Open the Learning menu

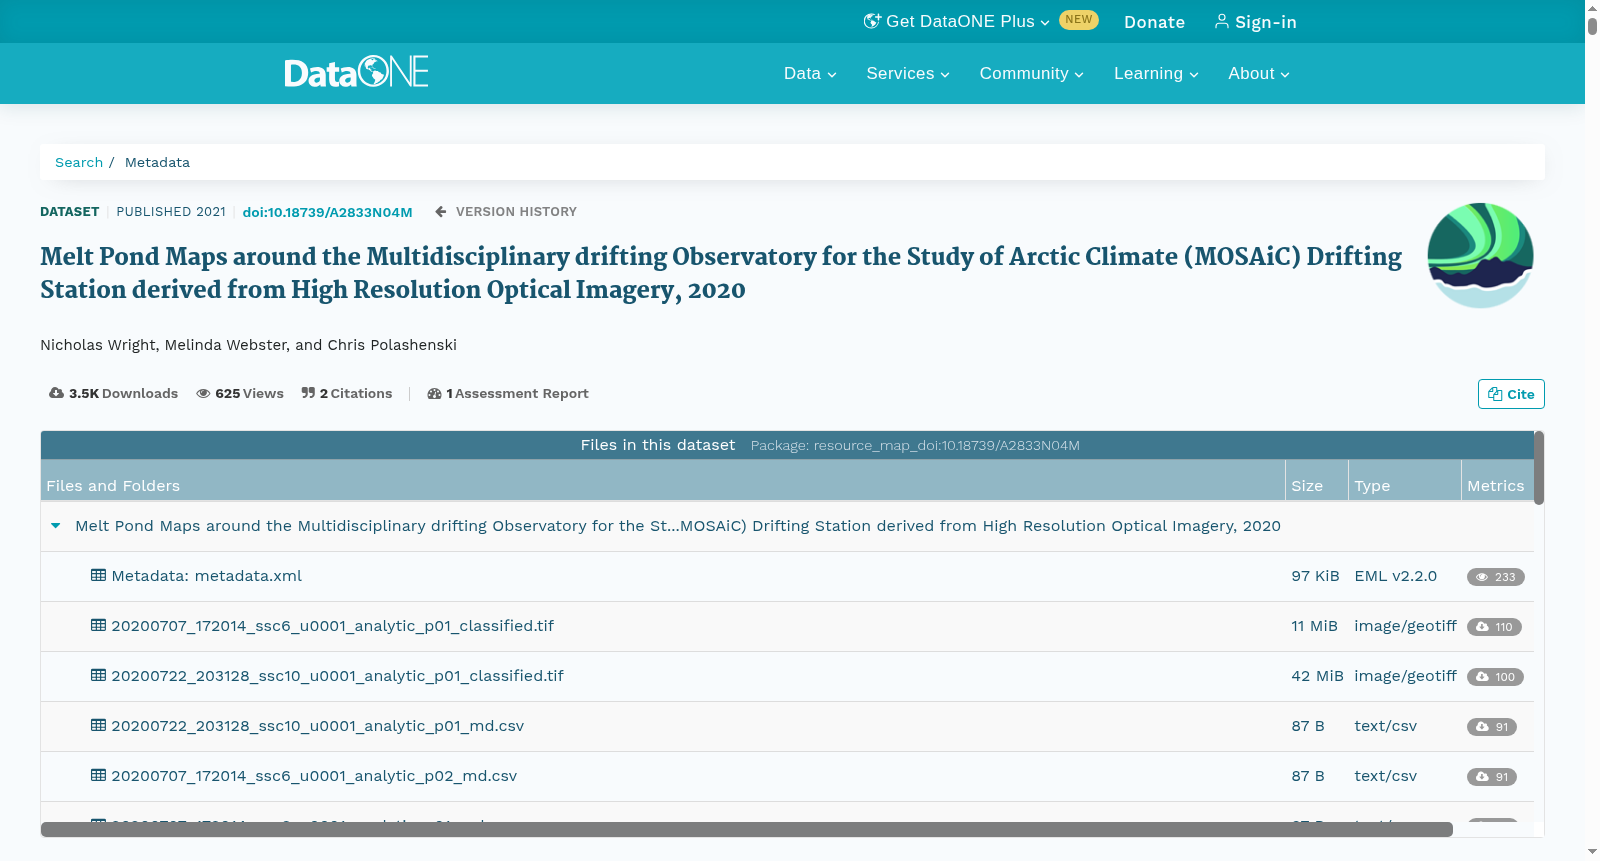(x=1156, y=73)
